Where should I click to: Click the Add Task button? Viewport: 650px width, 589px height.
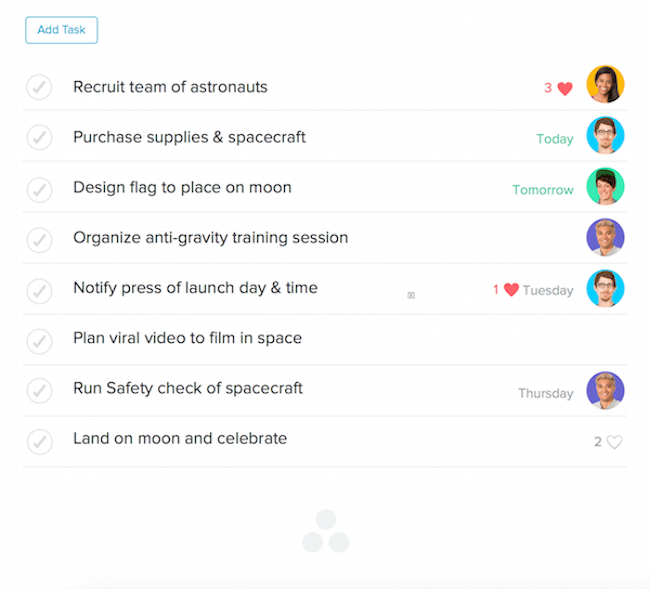[61, 30]
